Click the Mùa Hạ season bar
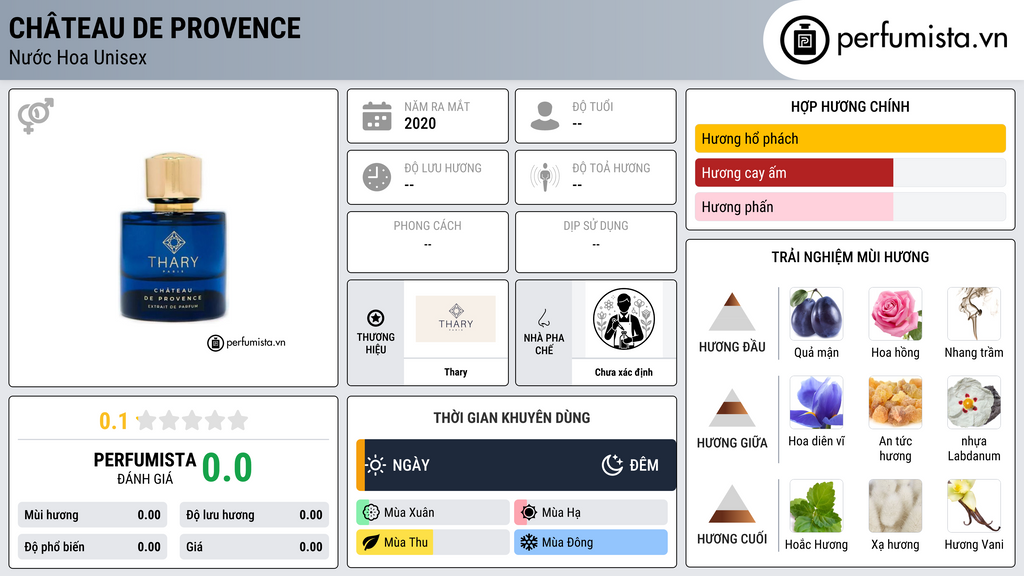 pyautogui.click(x=591, y=513)
